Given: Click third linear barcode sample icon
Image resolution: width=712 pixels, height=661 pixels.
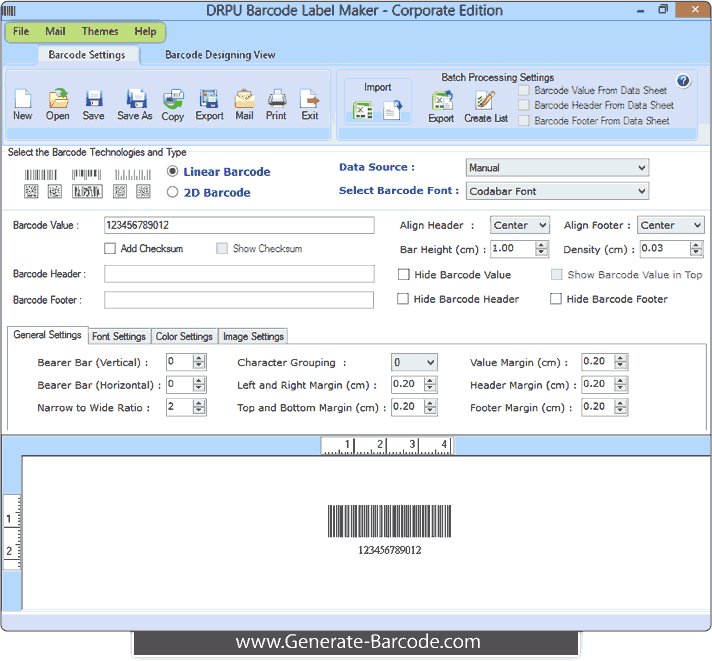Looking at the screenshot, I should [133, 175].
